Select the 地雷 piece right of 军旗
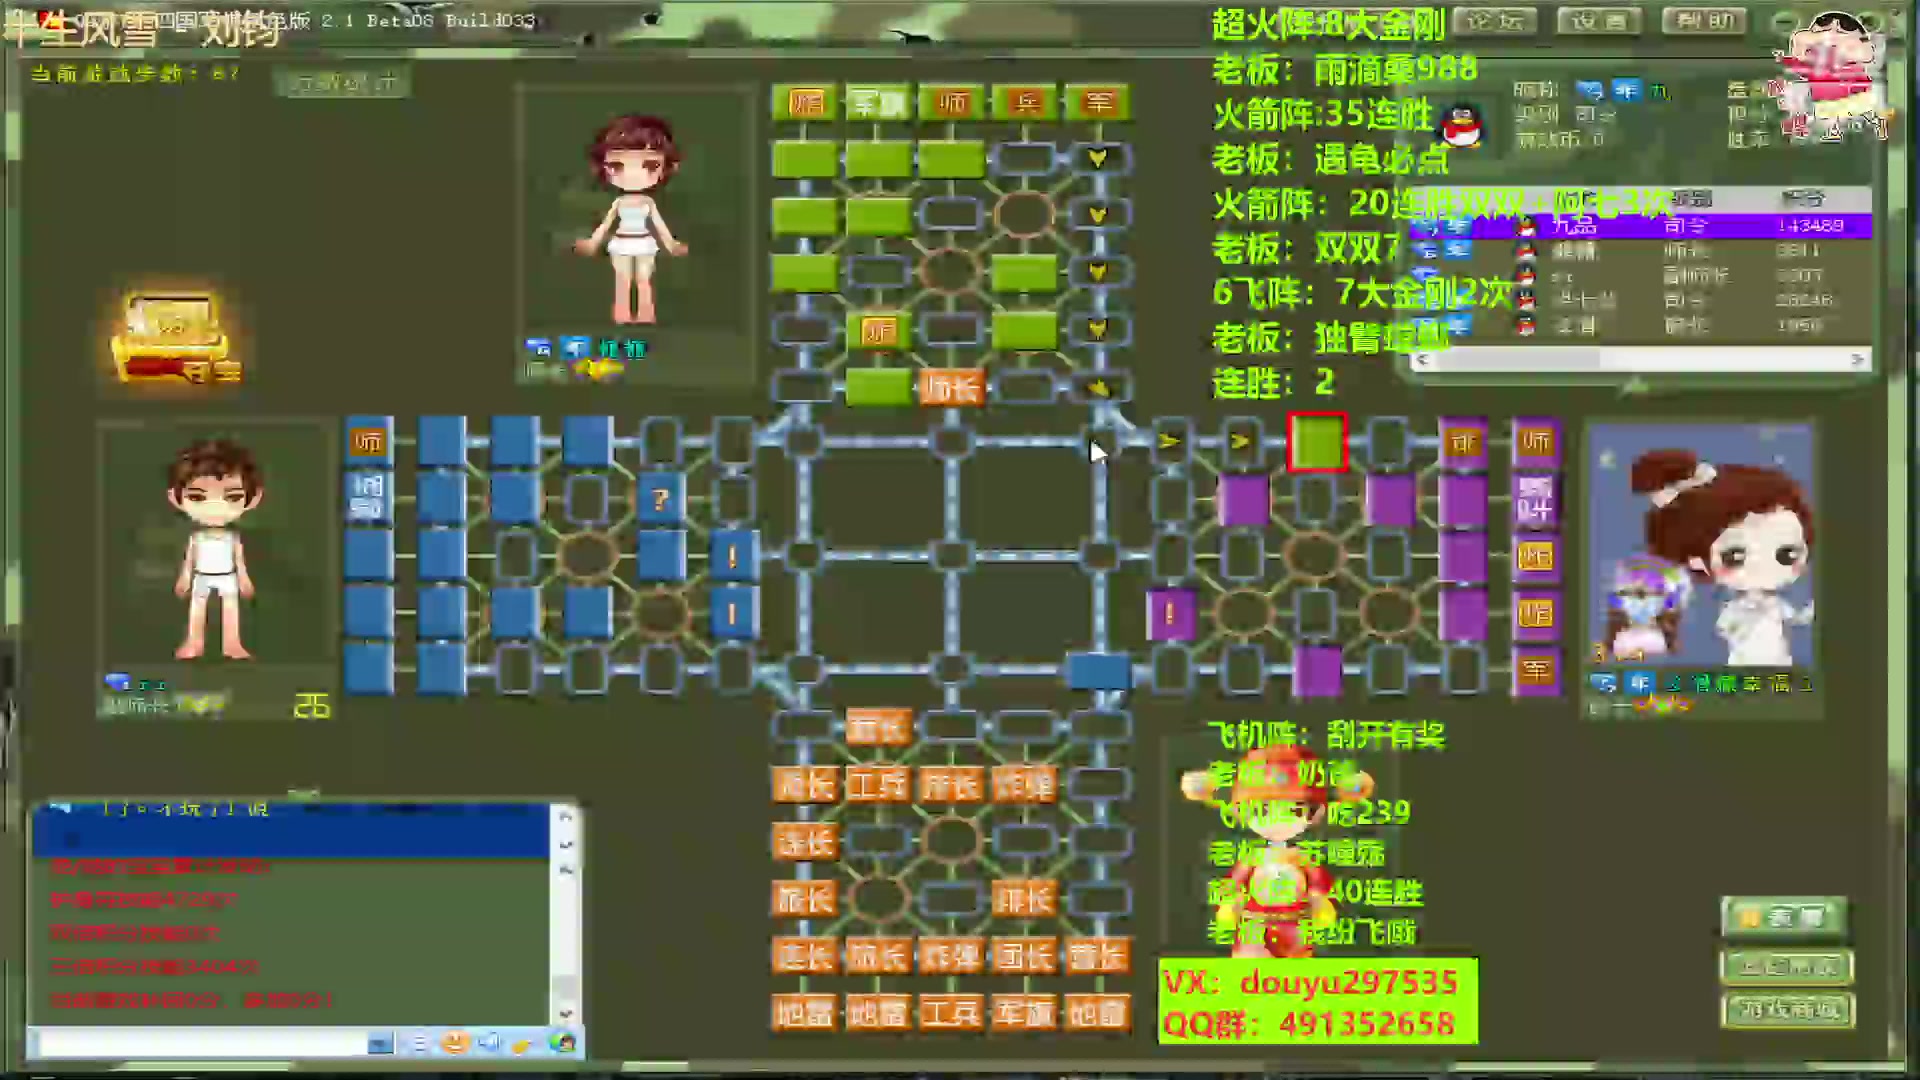 (1098, 1013)
